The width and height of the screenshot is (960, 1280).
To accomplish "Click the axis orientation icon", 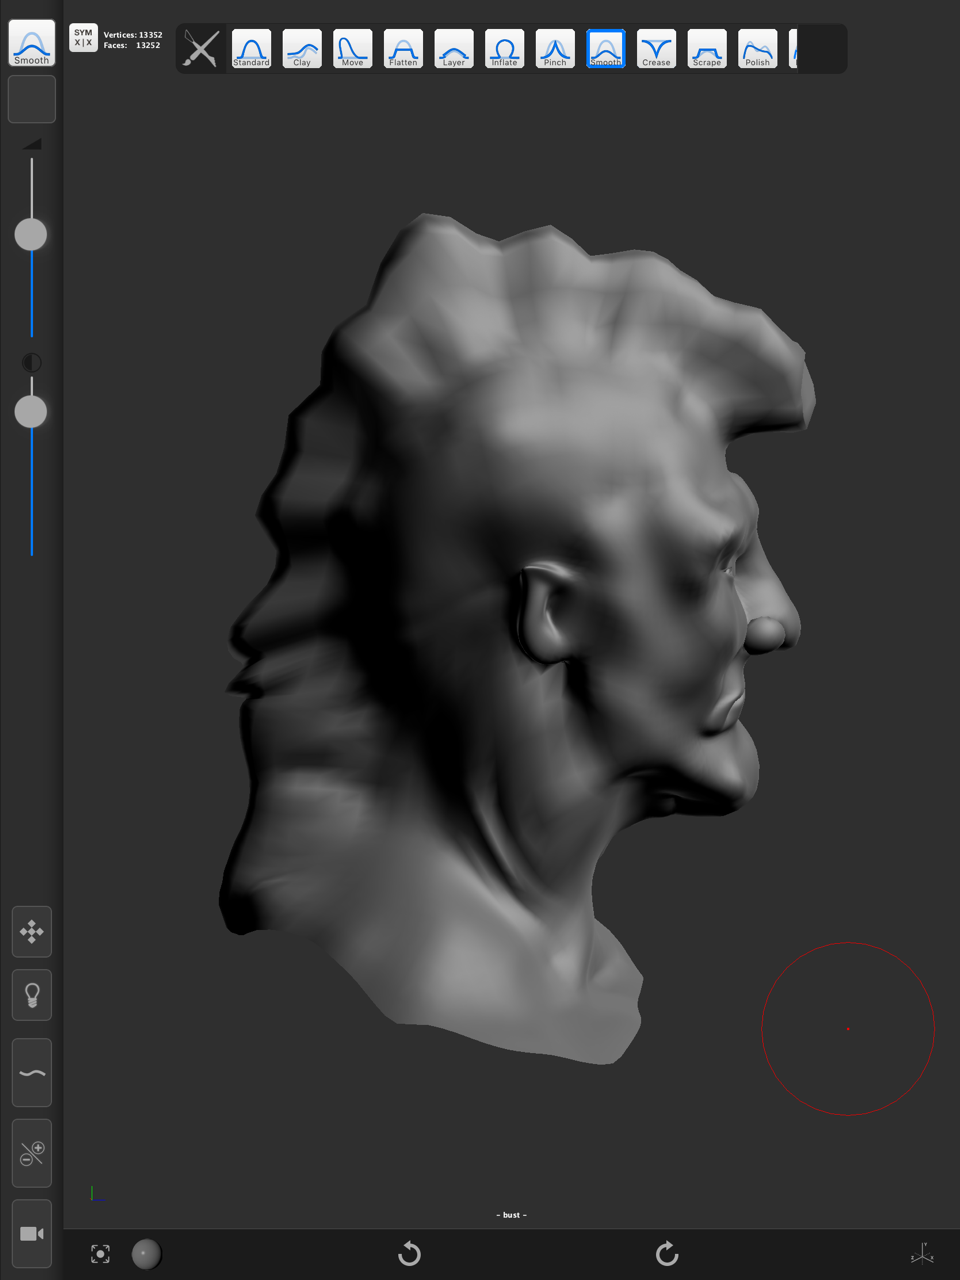I will tap(922, 1254).
